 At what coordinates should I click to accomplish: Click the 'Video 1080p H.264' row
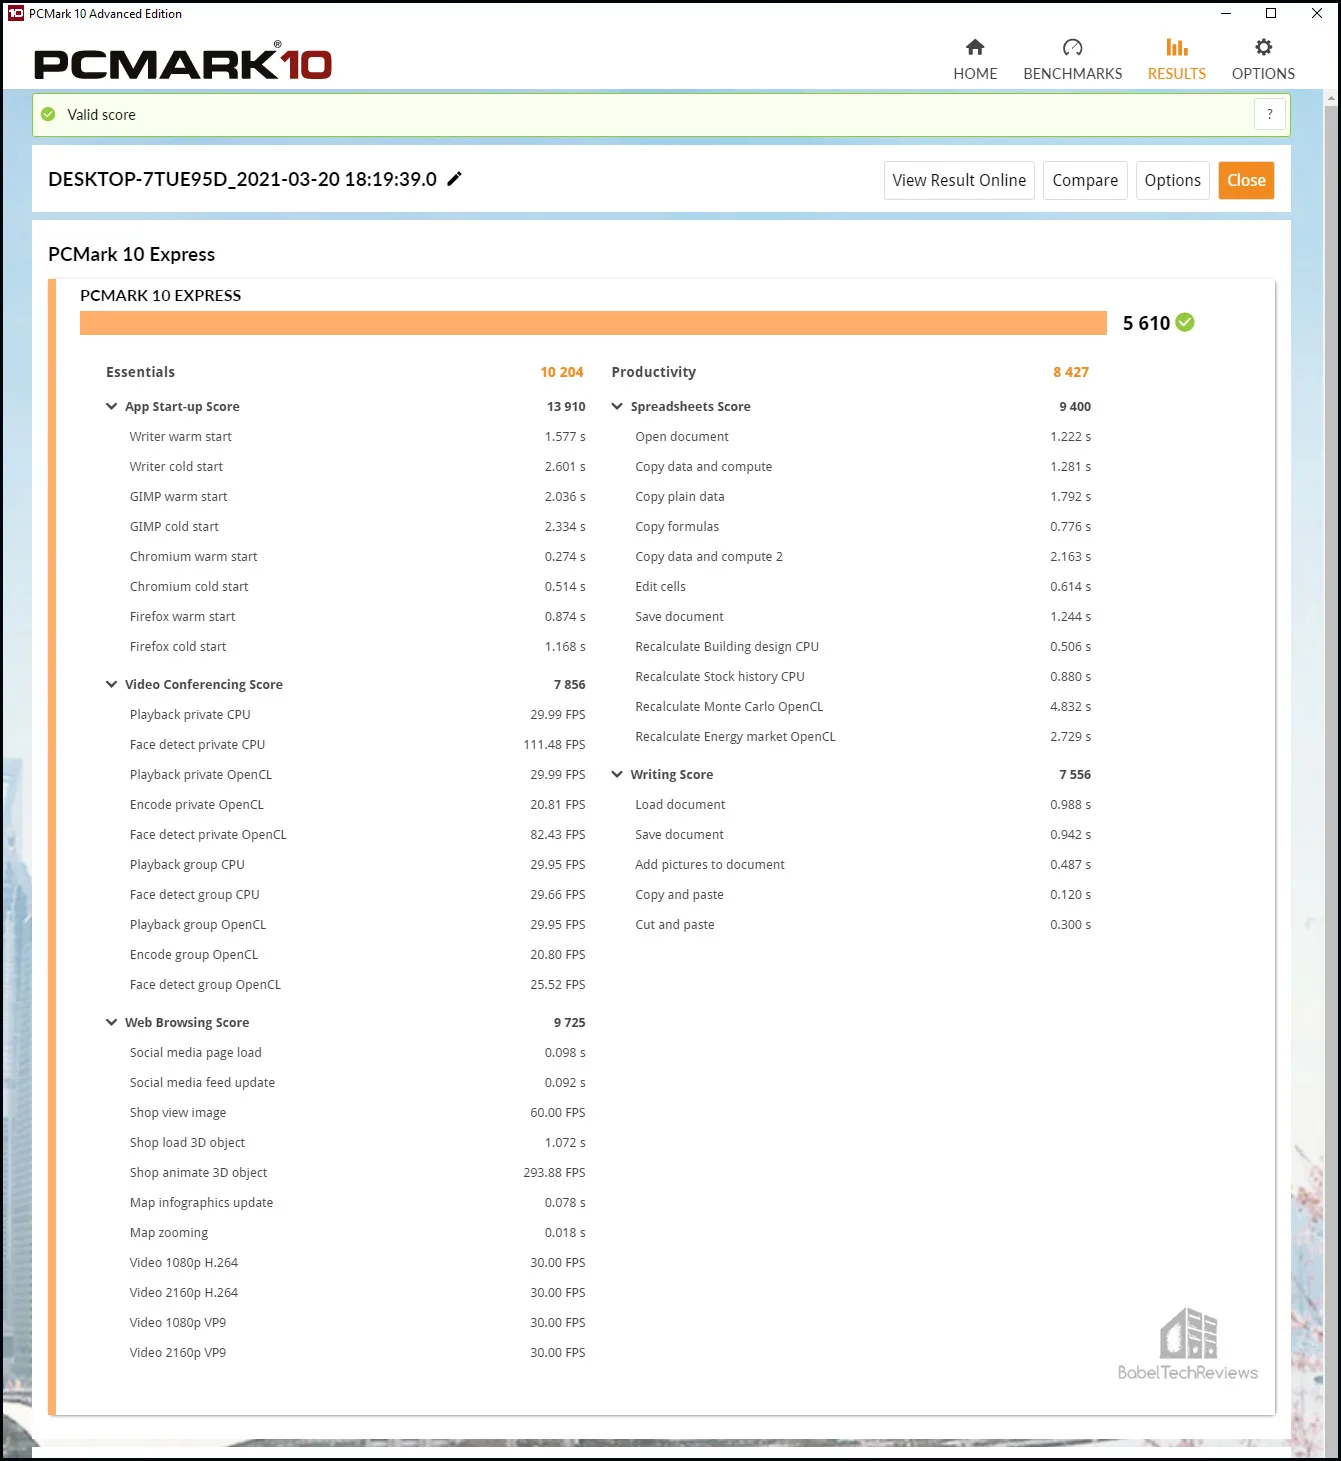point(357,1263)
